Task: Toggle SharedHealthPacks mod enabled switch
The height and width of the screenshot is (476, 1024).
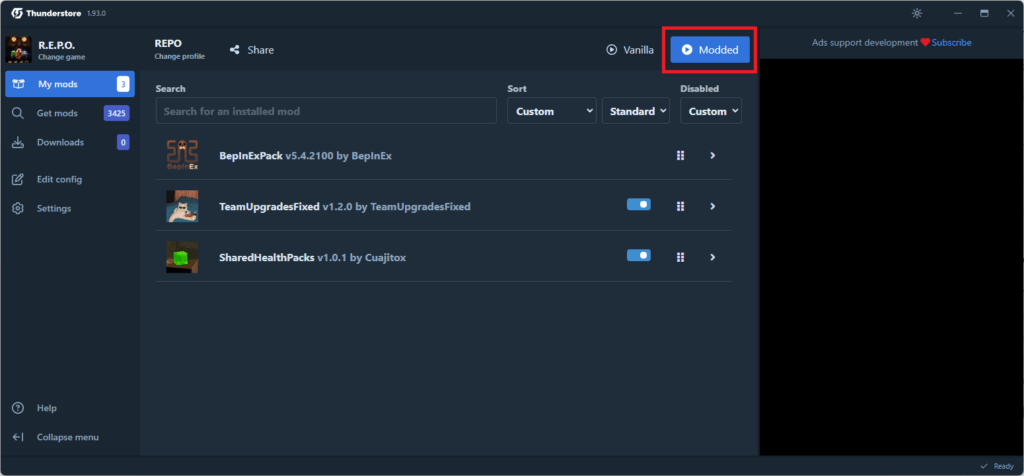Action: (639, 255)
